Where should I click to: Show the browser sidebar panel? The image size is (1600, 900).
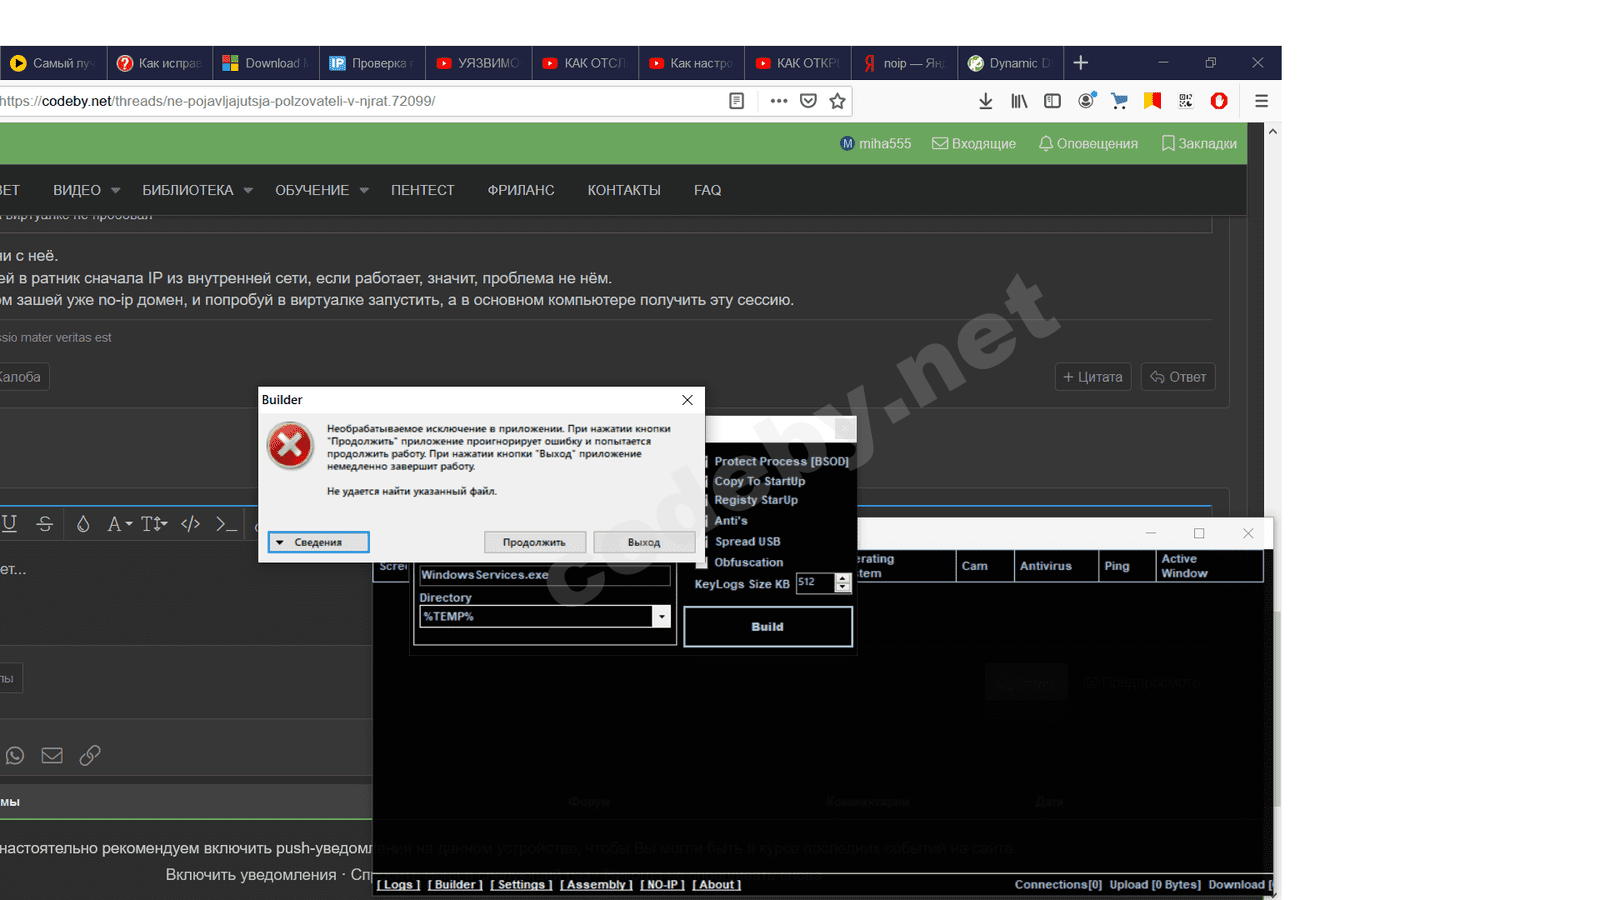[x=1052, y=101]
